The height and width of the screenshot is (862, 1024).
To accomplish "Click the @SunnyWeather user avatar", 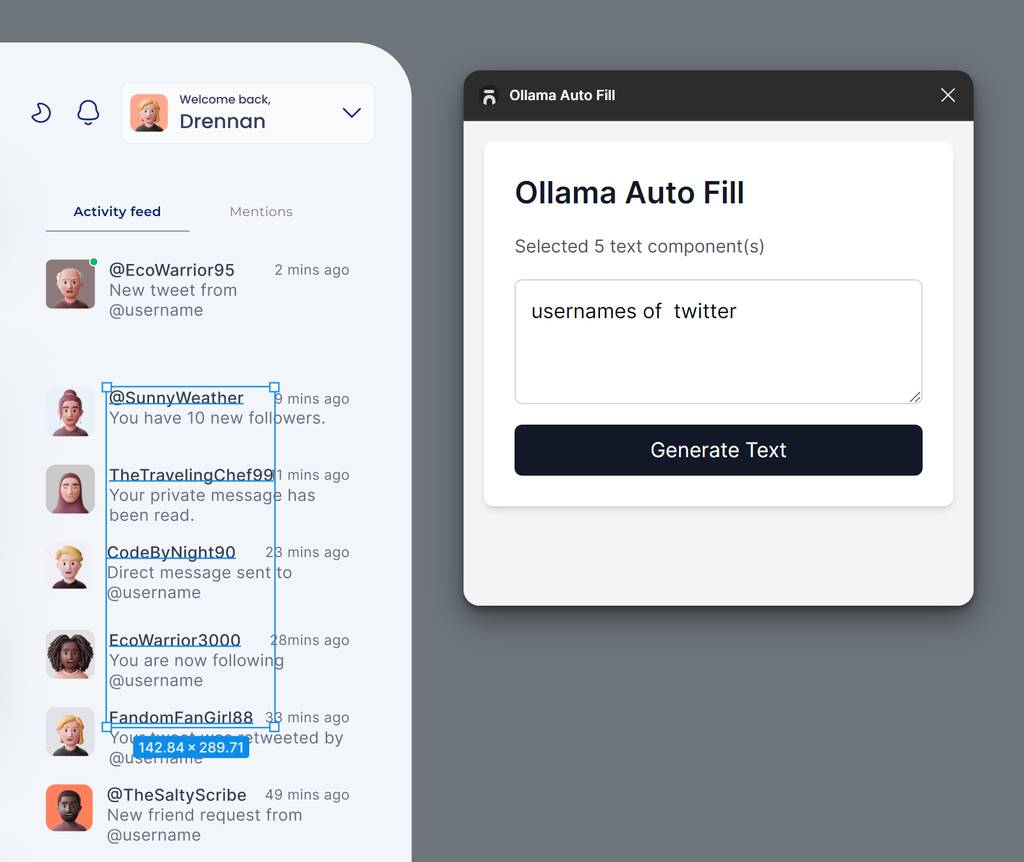I will [70, 412].
